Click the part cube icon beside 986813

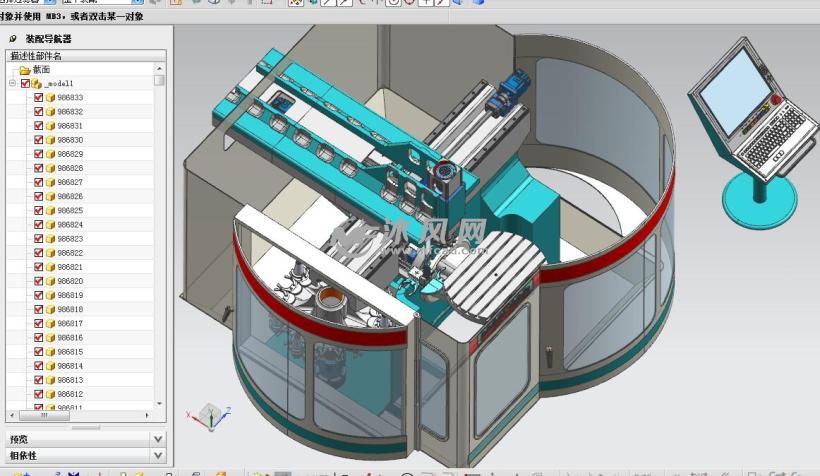click(x=50, y=380)
